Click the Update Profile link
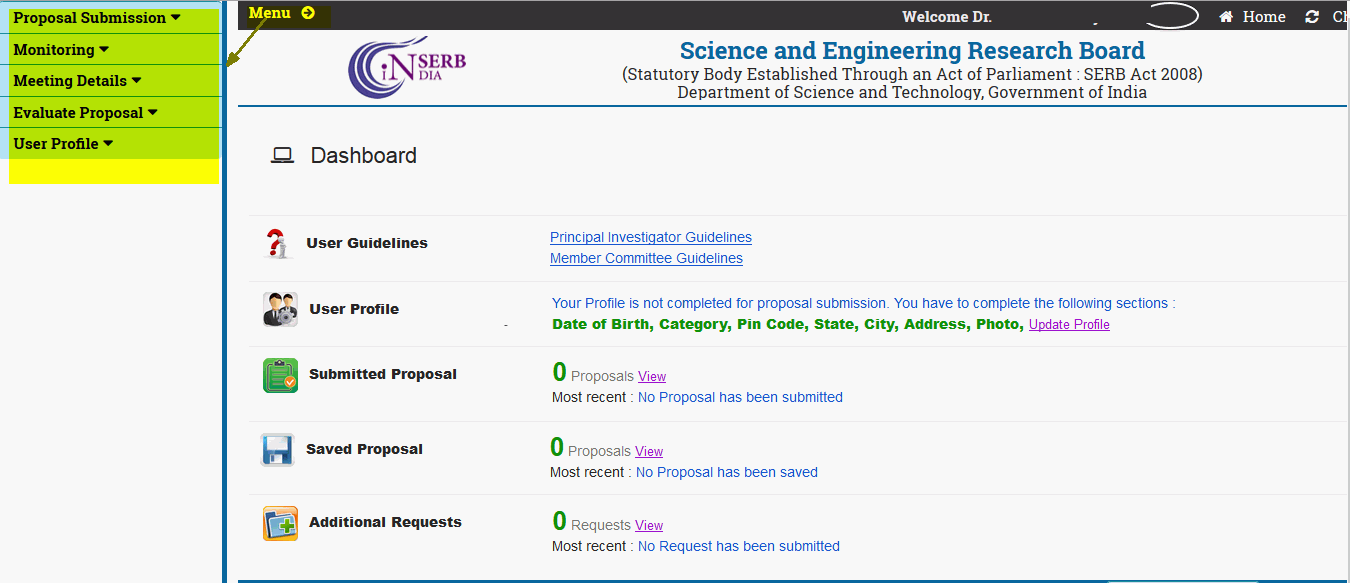This screenshot has width=1350, height=583. pos(1069,325)
